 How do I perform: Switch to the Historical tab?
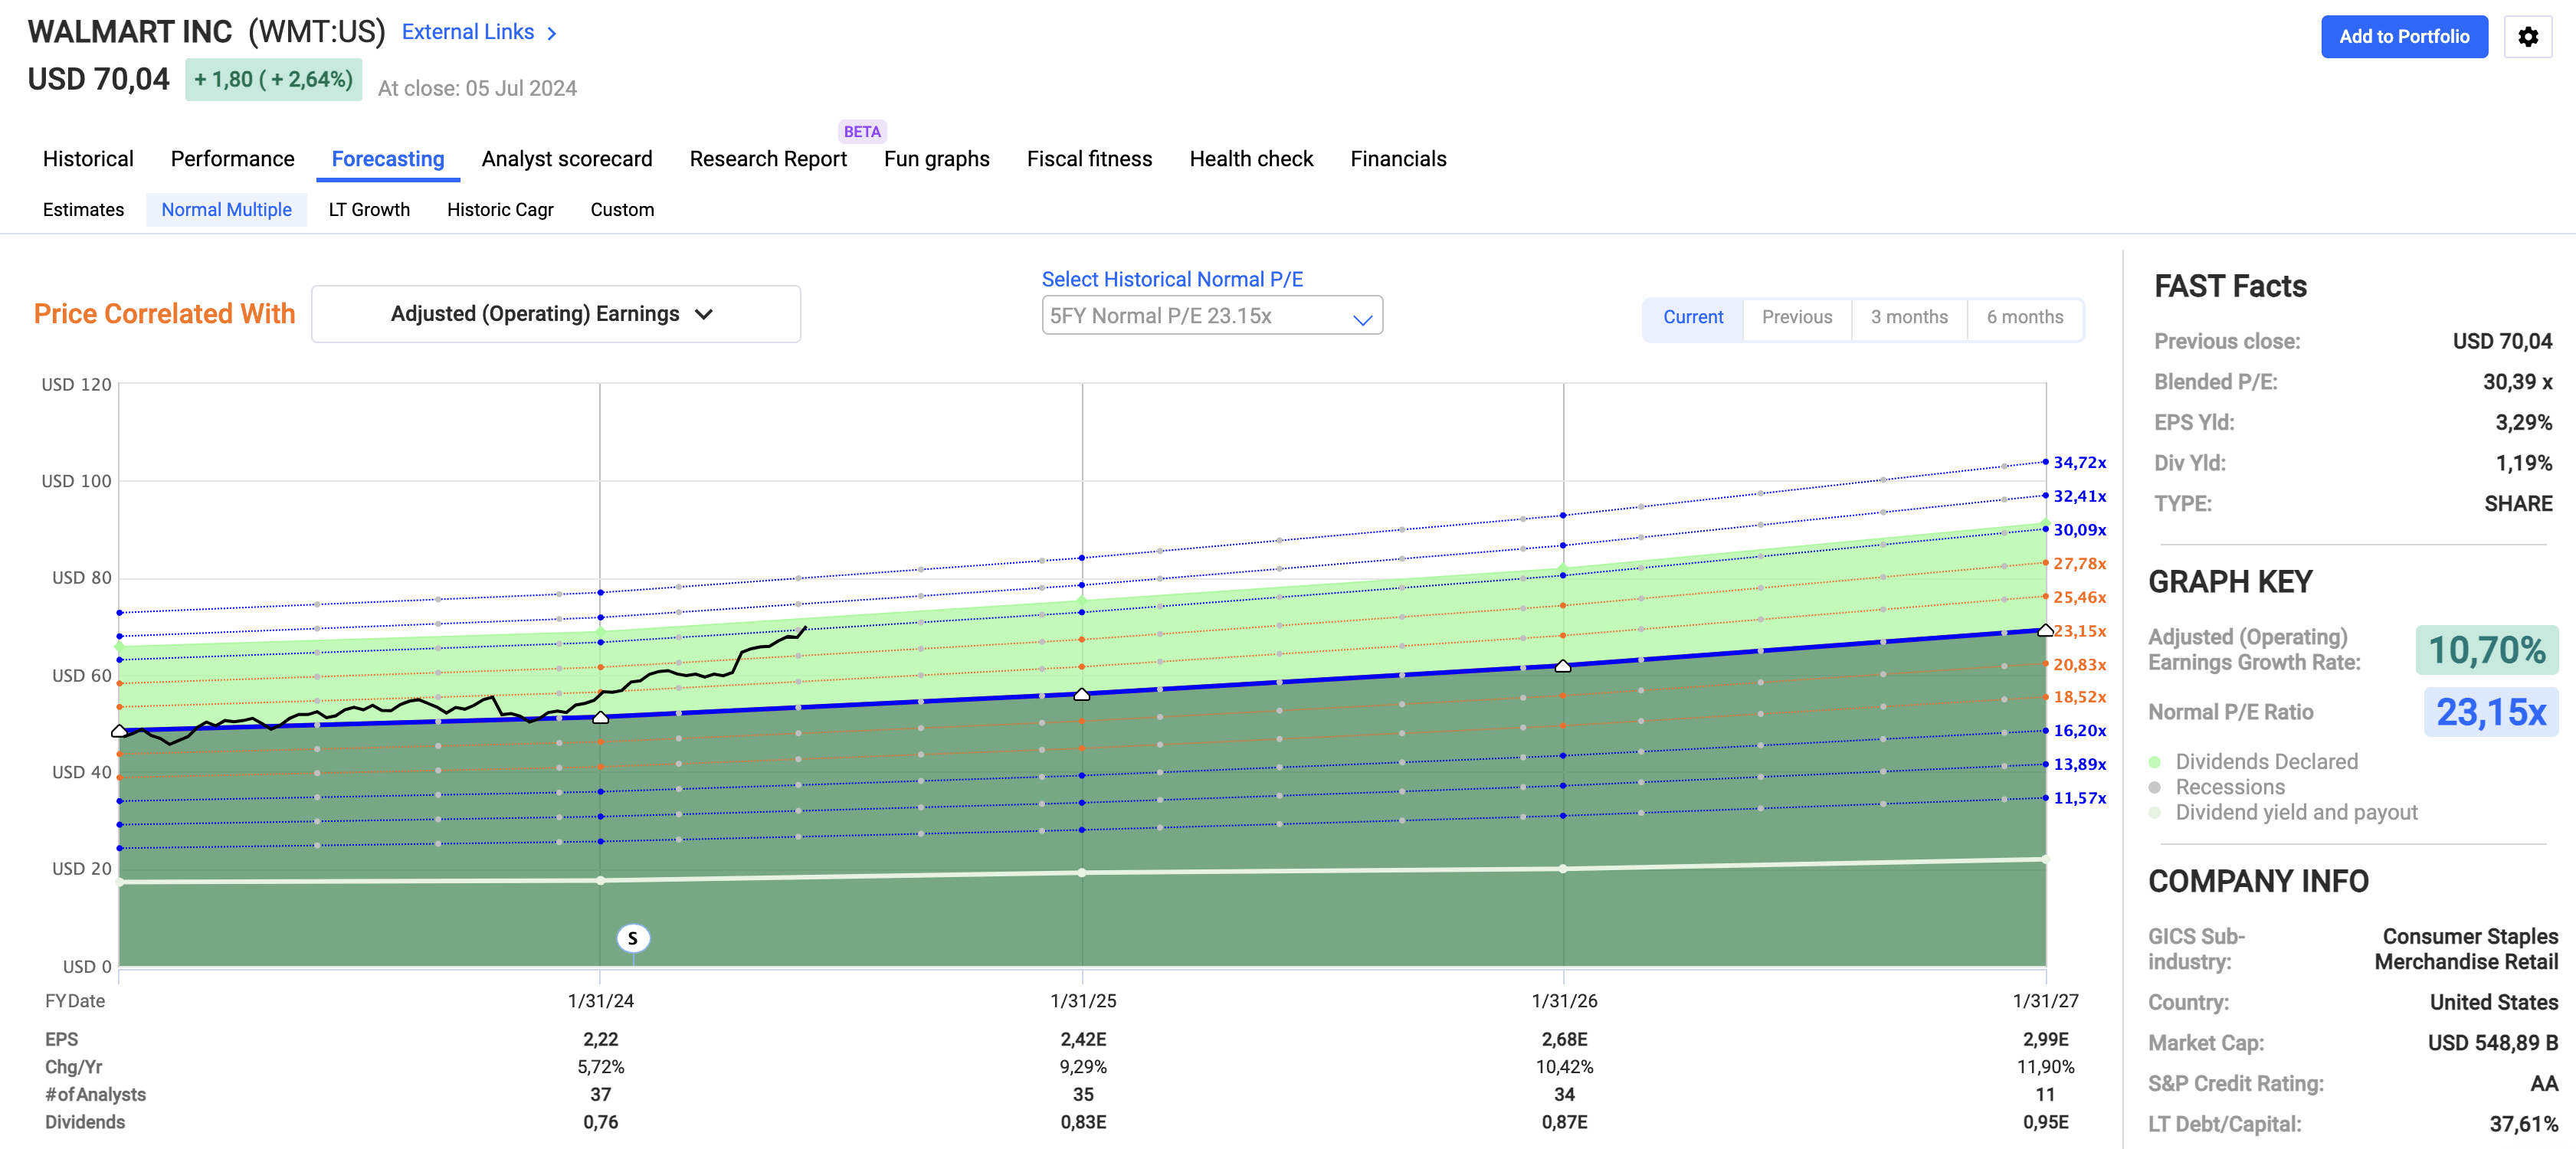click(x=88, y=159)
